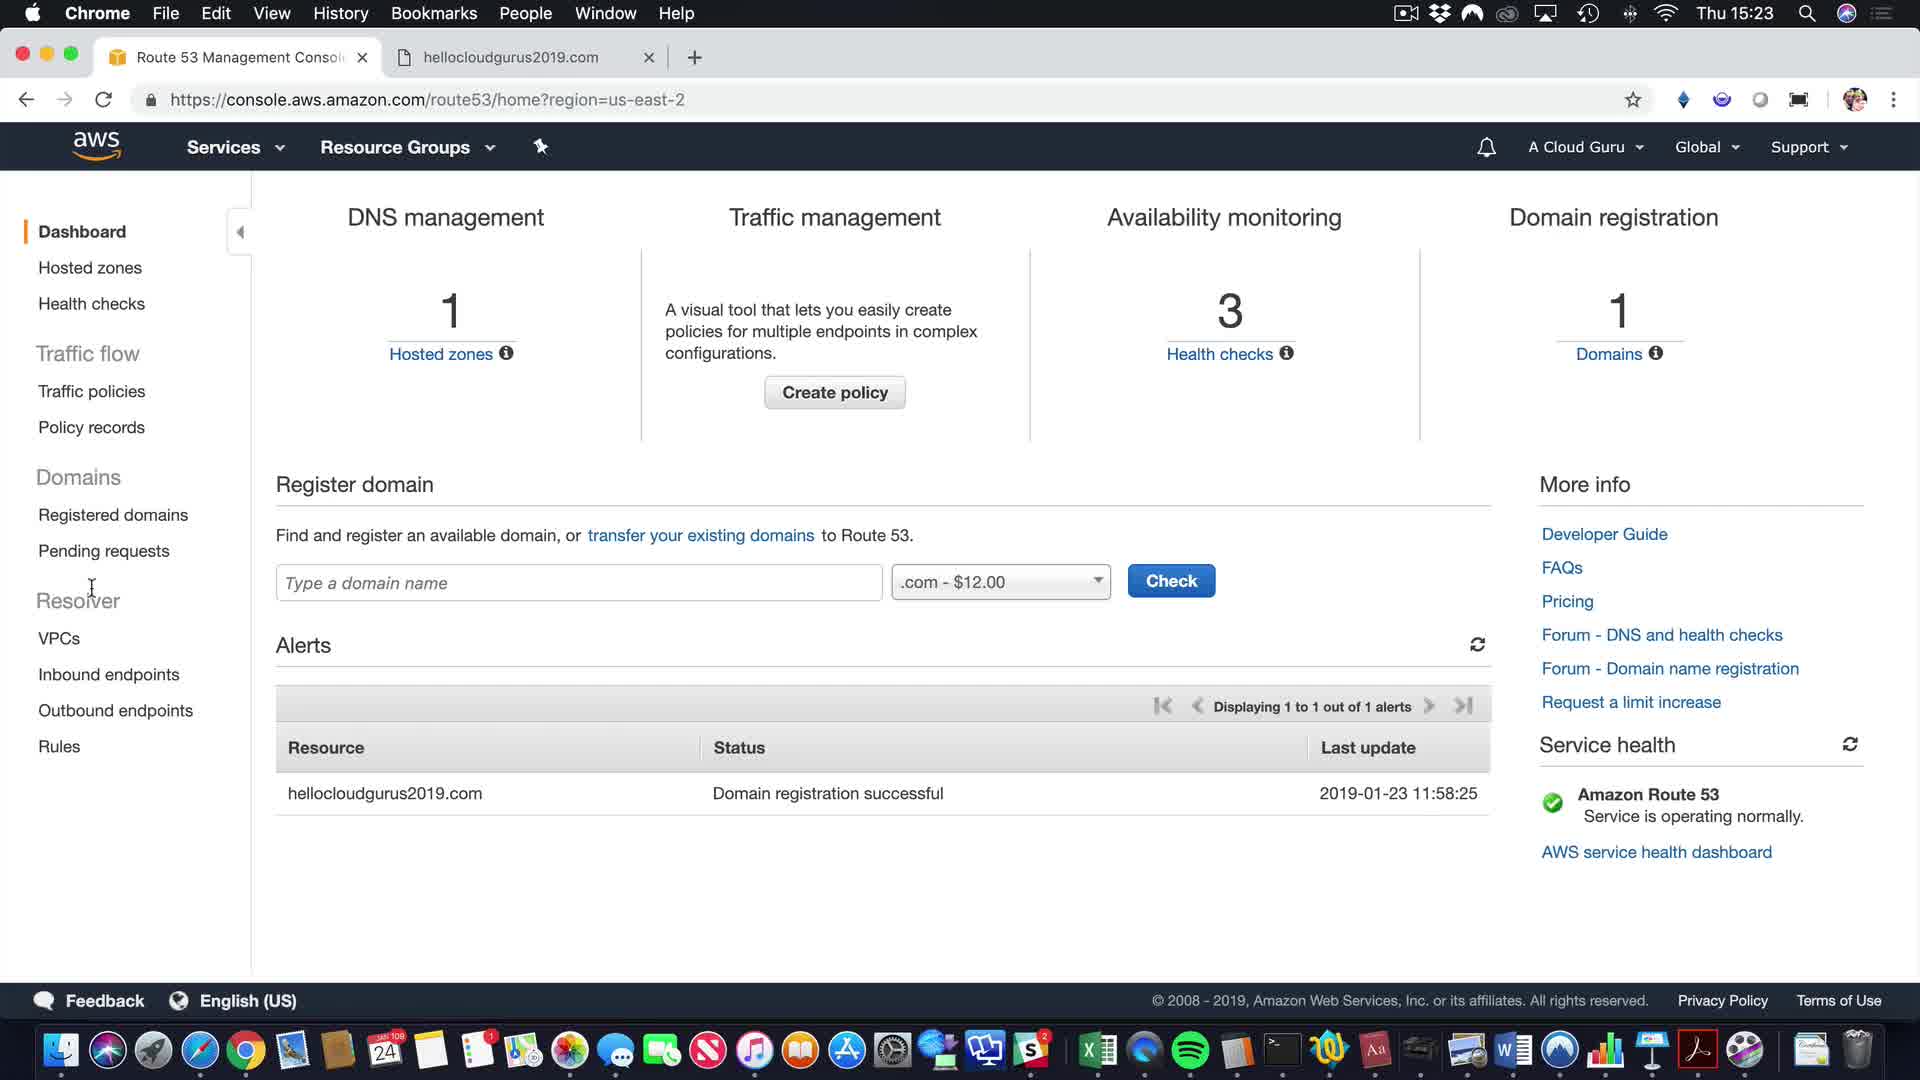Refresh the Alerts section
1920x1080 pixels.
(1477, 645)
